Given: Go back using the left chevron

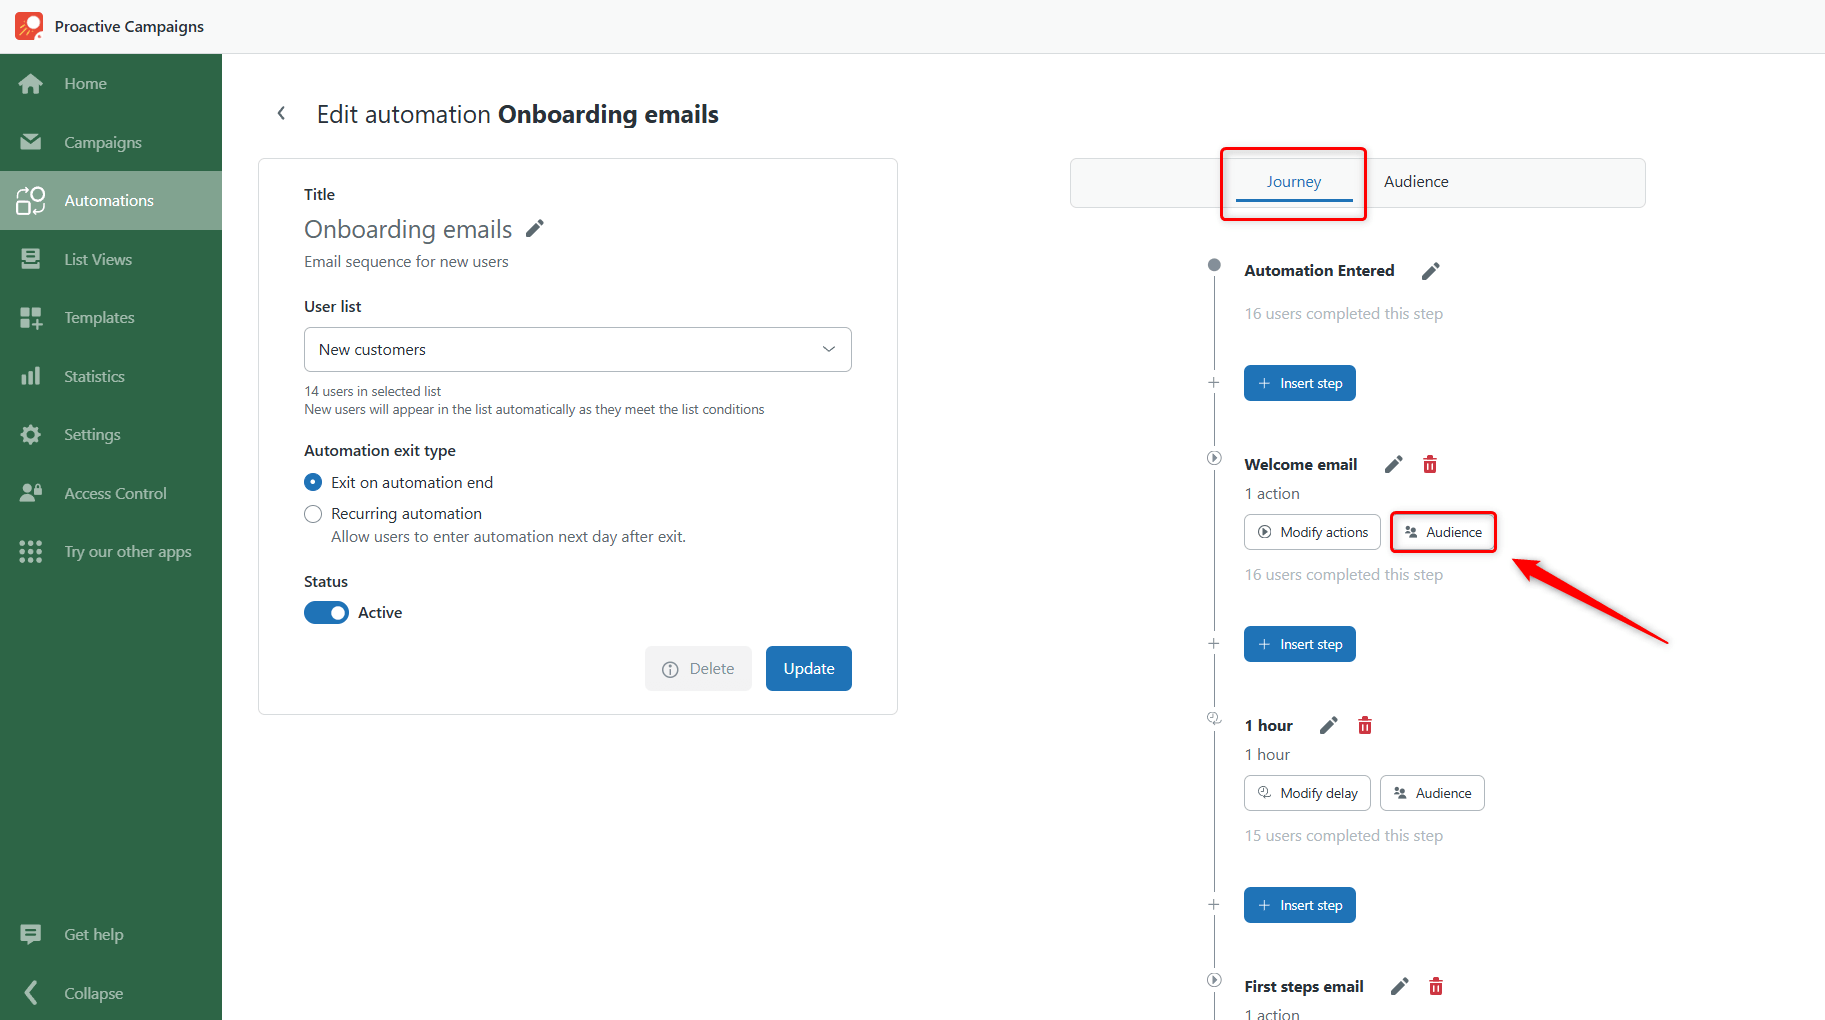Looking at the screenshot, I should pyautogui.click(x=282, y=114).
